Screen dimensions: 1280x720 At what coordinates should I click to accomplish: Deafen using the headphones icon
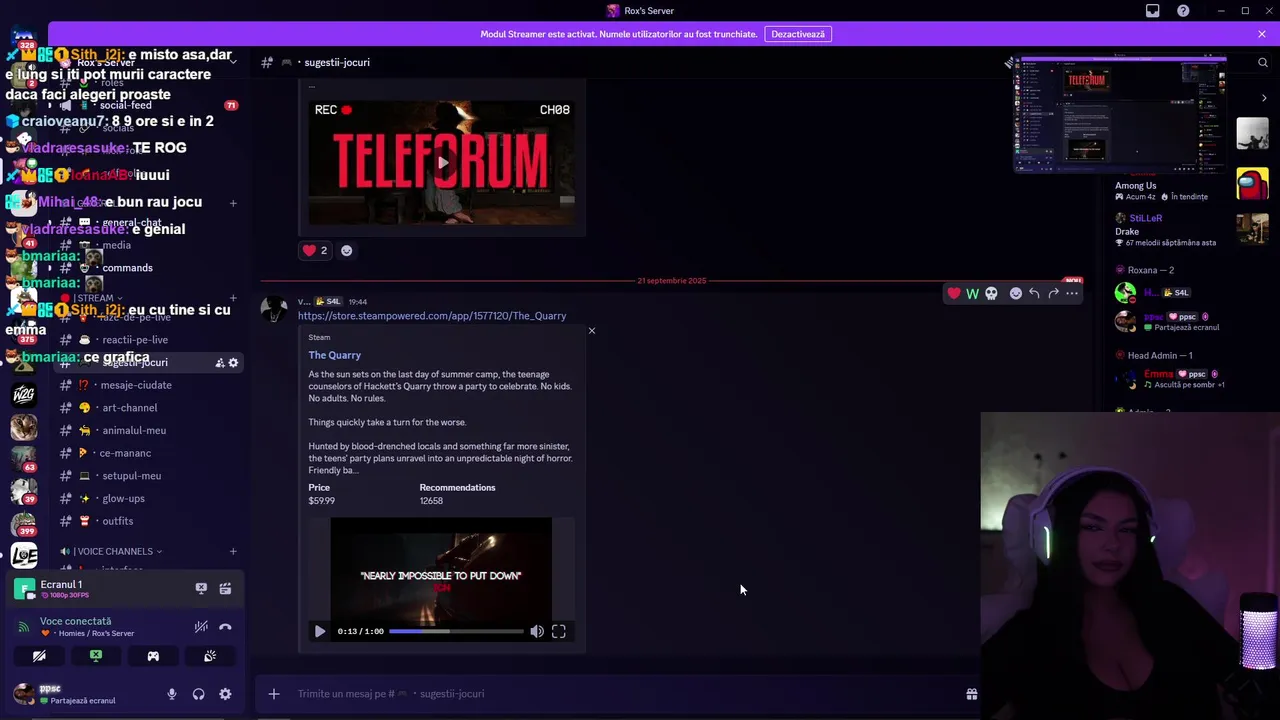pyautogui.click(x=198, y=694)
